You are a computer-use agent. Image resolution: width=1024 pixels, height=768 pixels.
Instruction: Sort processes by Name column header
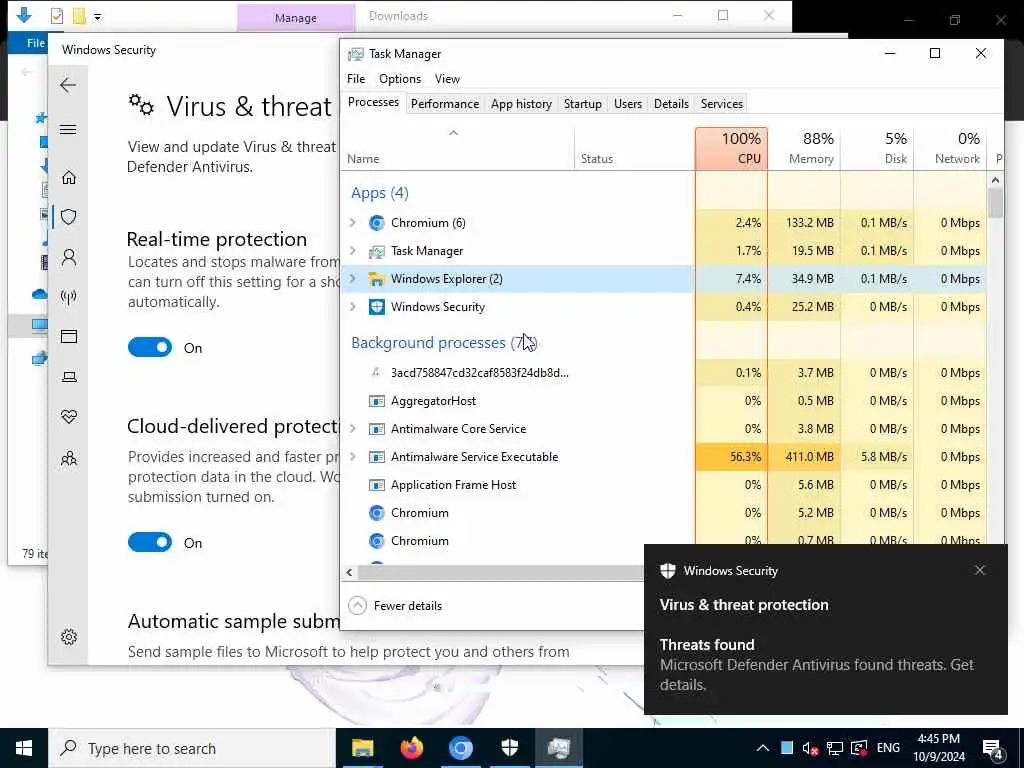[x=457, y=149]
